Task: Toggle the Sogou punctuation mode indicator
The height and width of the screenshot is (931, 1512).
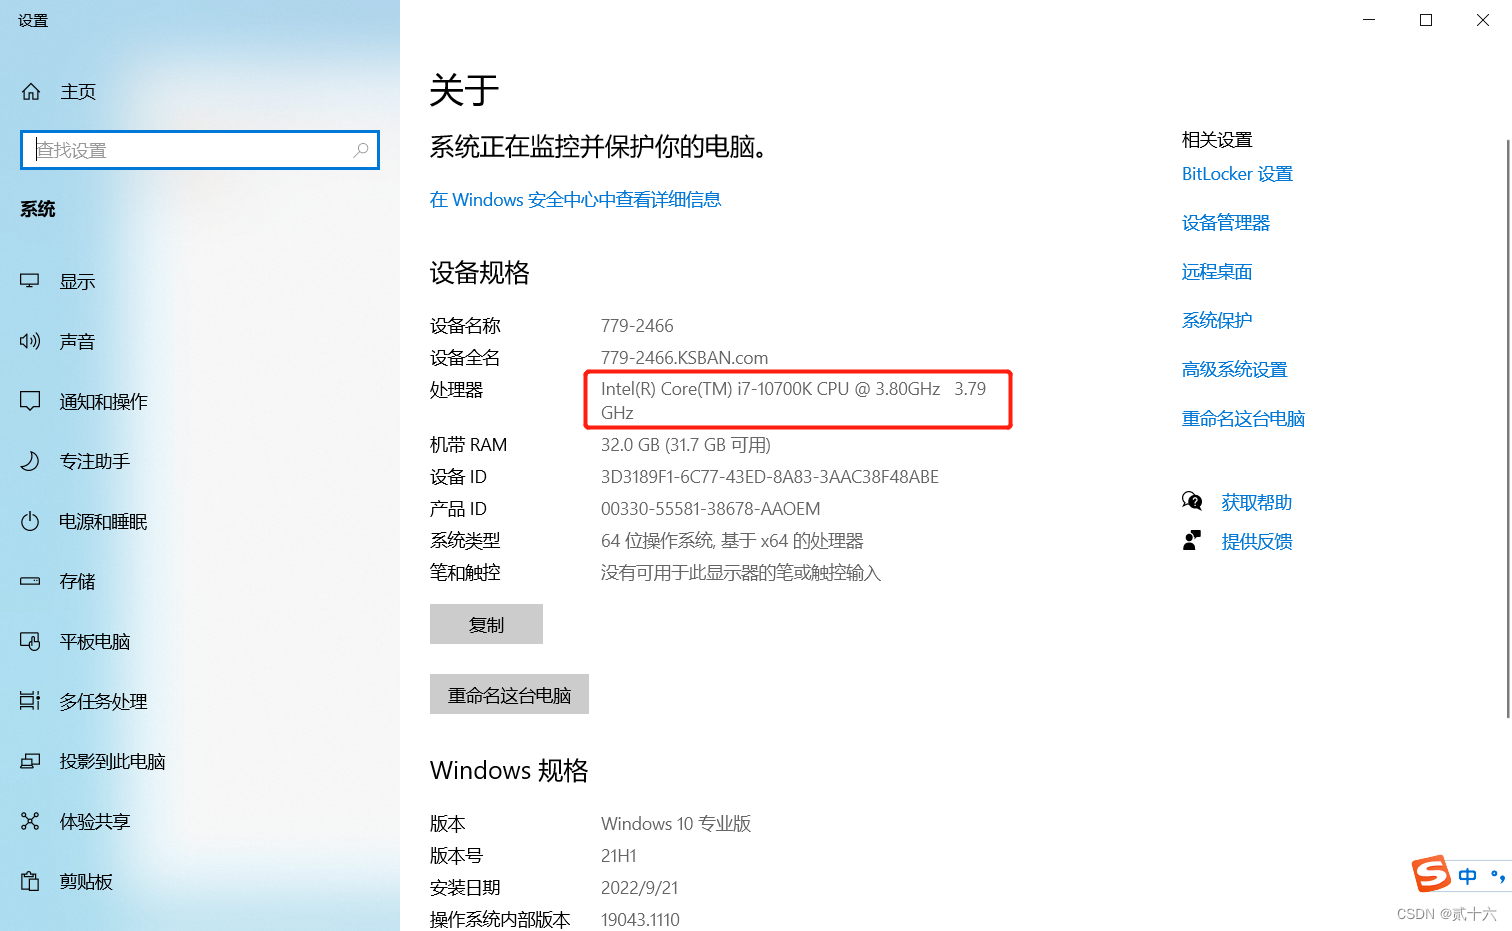Action: click(x=1497, y=876)
